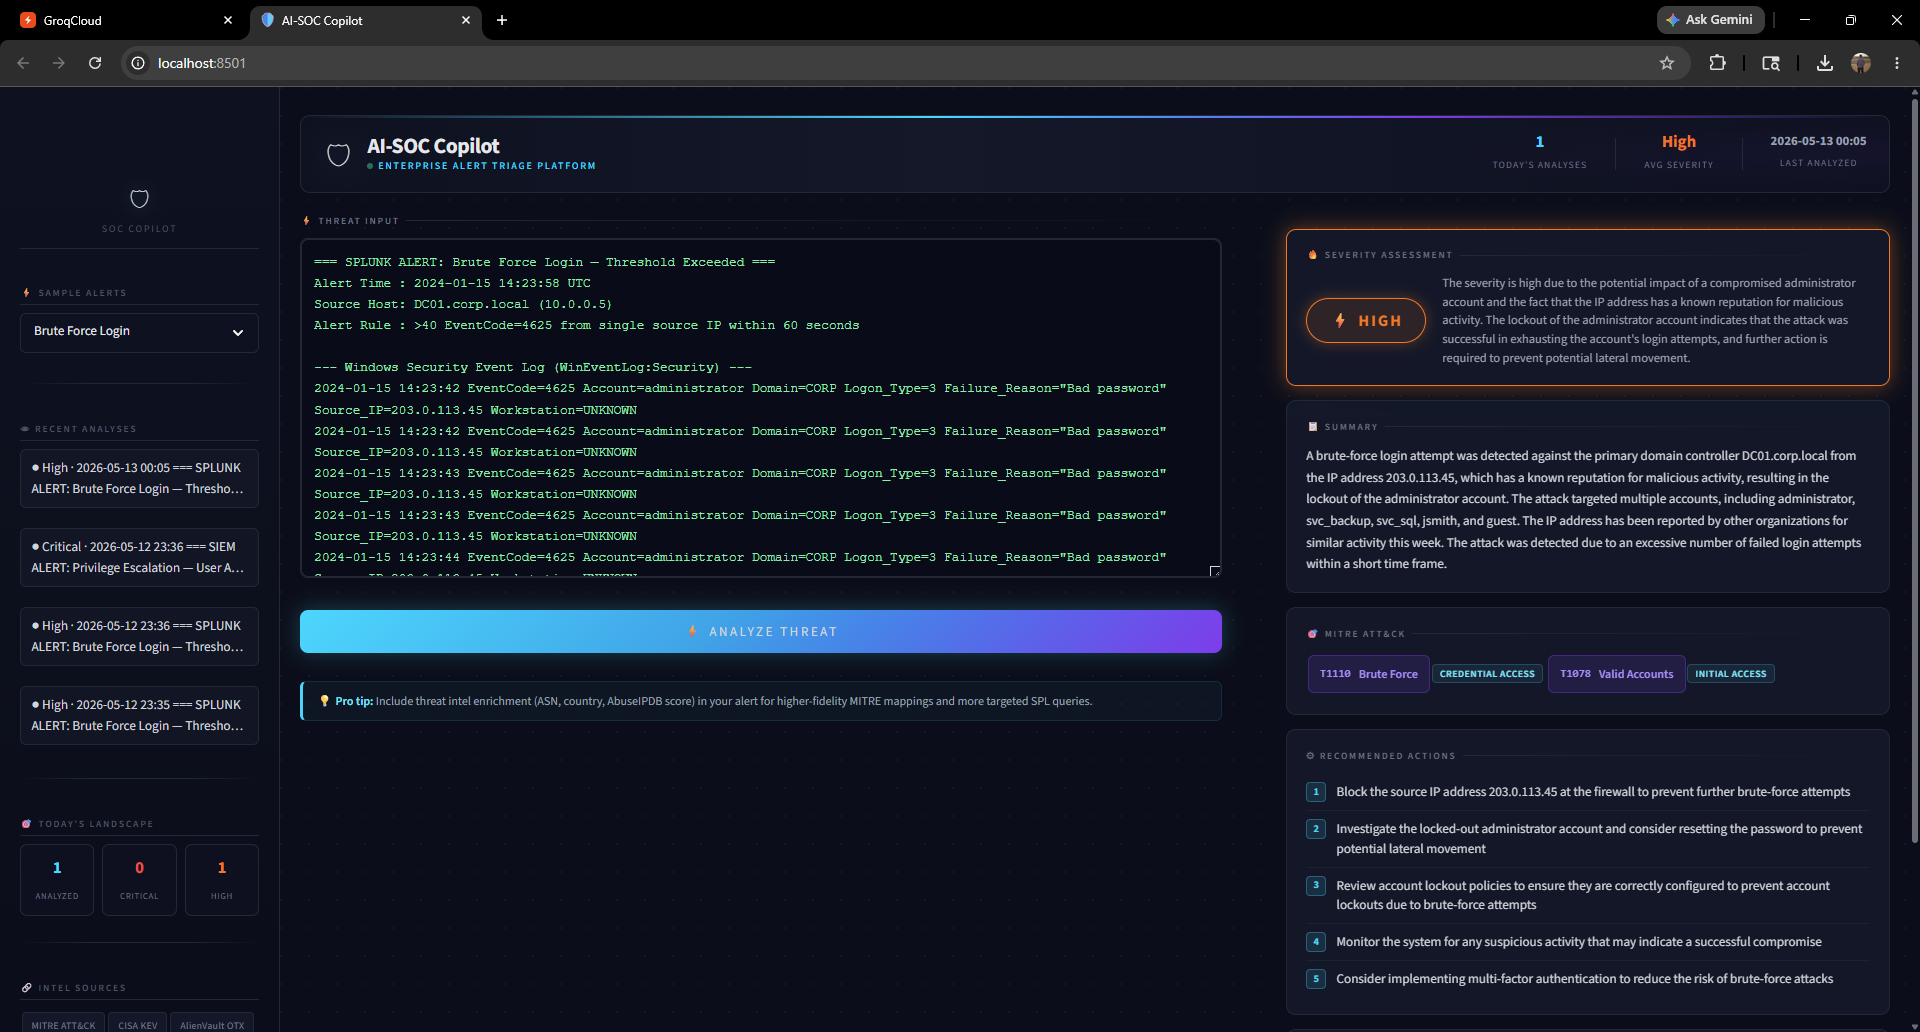This screenshot has width=1920, height=1032.
Task: Click the Initial Access tactic tag
Action: click(1731, 674)
